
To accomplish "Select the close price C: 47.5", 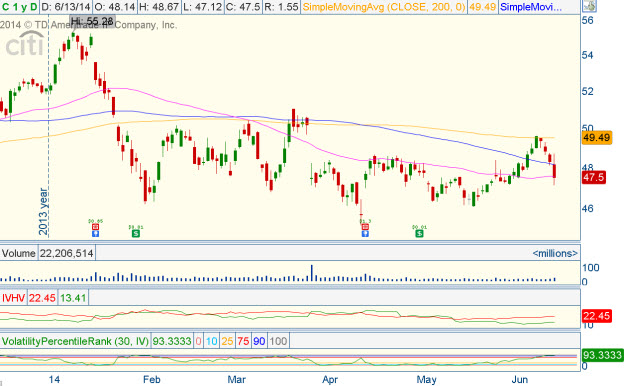I will click(243, 7).
